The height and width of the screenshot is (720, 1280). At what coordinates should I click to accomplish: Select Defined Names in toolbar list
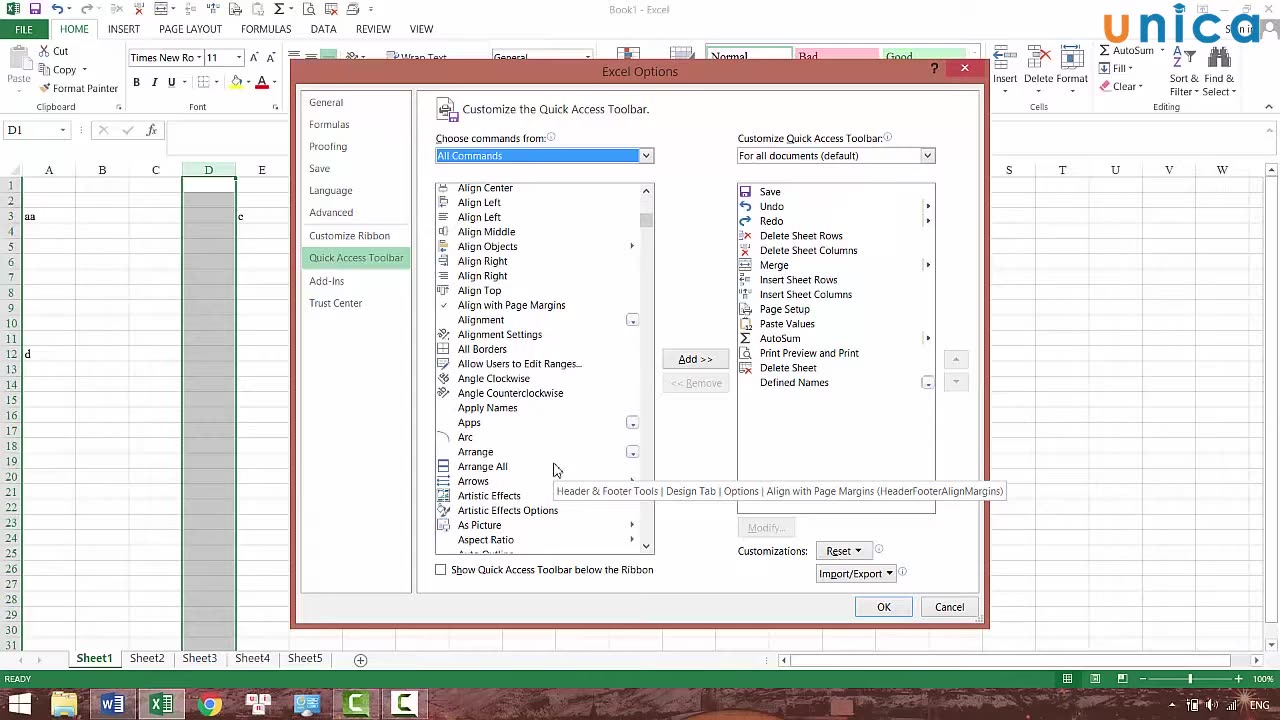click(x=794, y=383)
